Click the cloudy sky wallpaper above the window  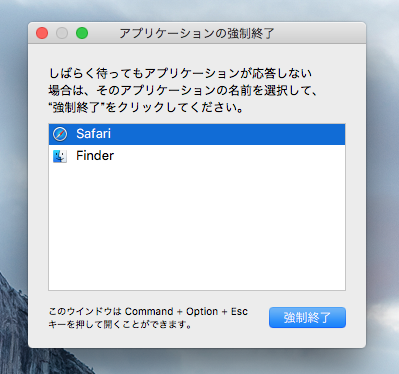200,10
